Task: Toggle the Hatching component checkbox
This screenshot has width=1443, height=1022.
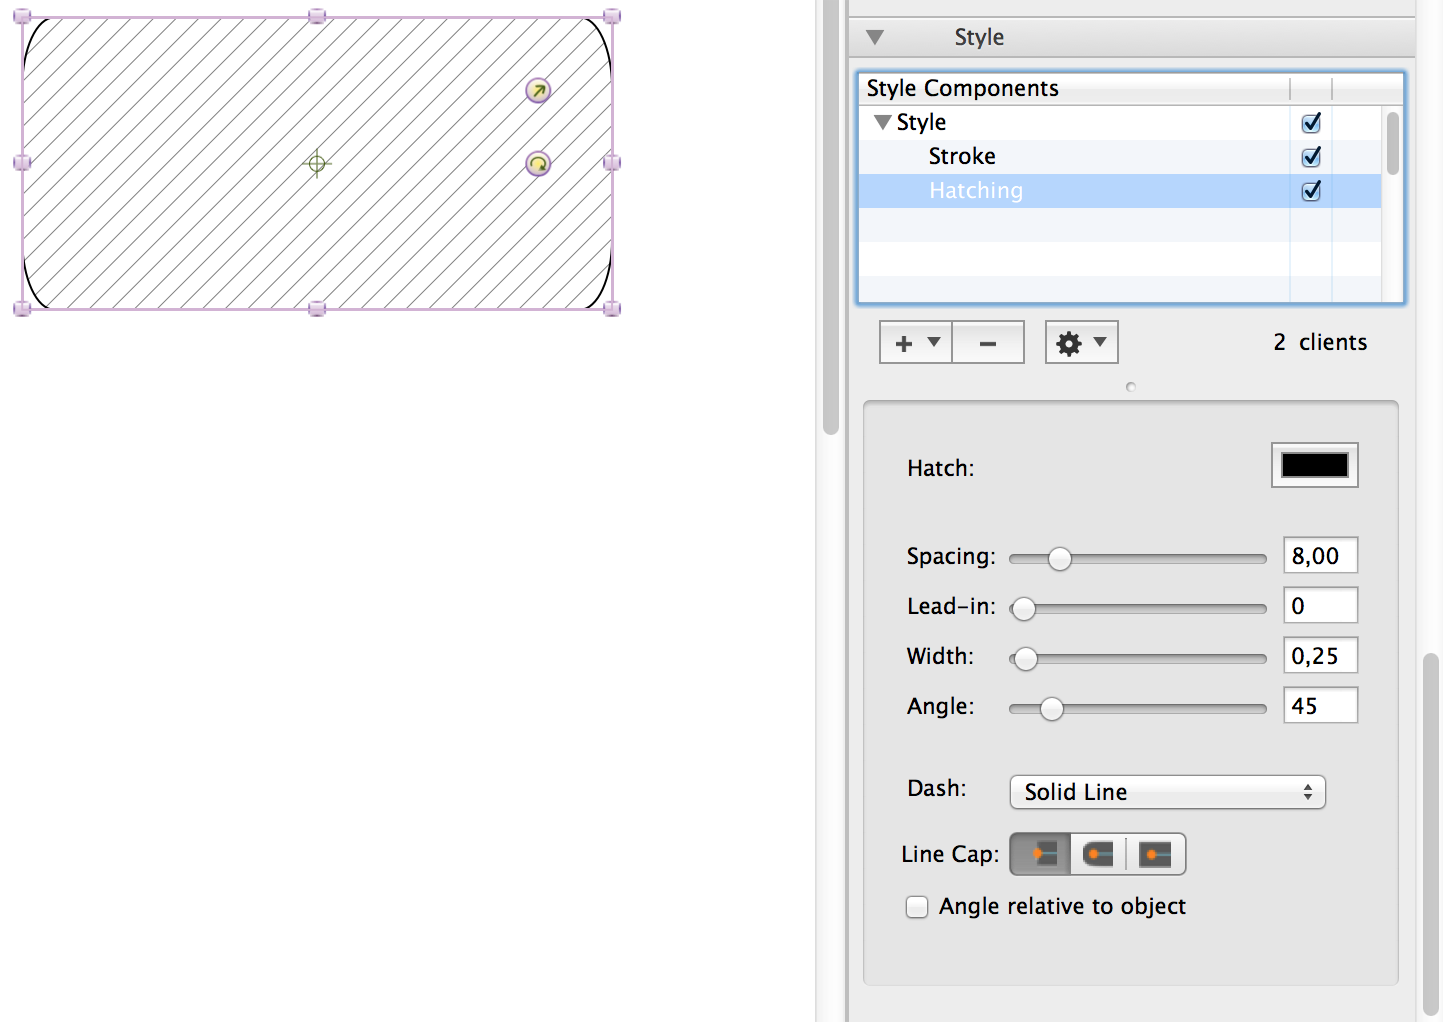Action: tap(1311, 191)
